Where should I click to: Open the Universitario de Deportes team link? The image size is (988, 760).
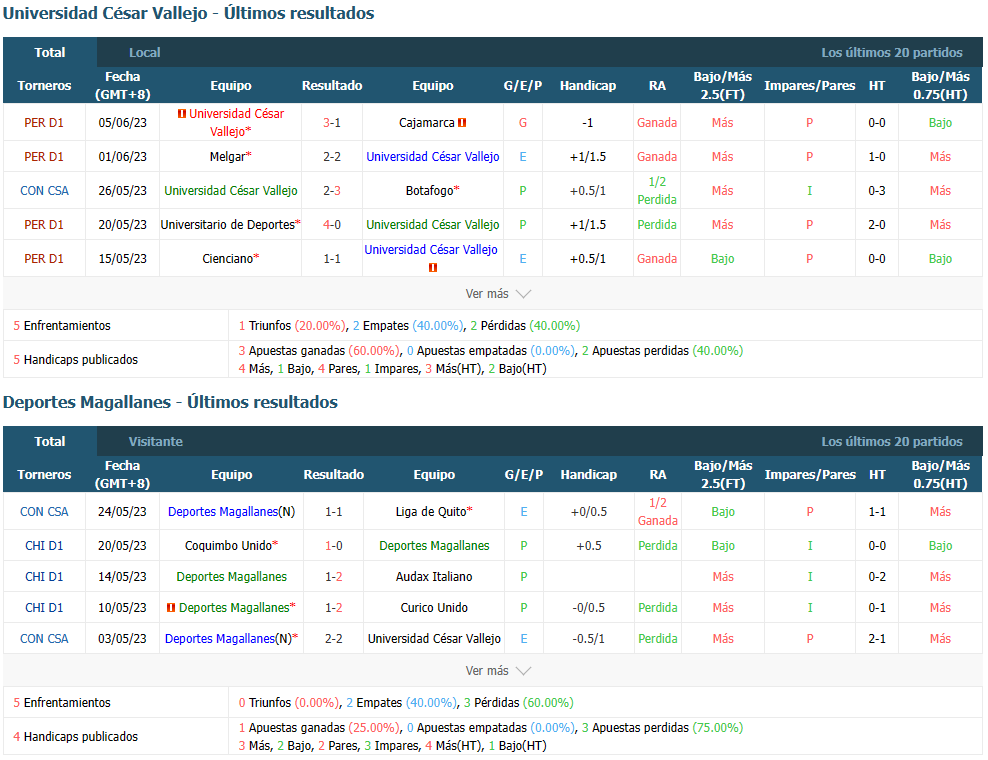point(227,225)
